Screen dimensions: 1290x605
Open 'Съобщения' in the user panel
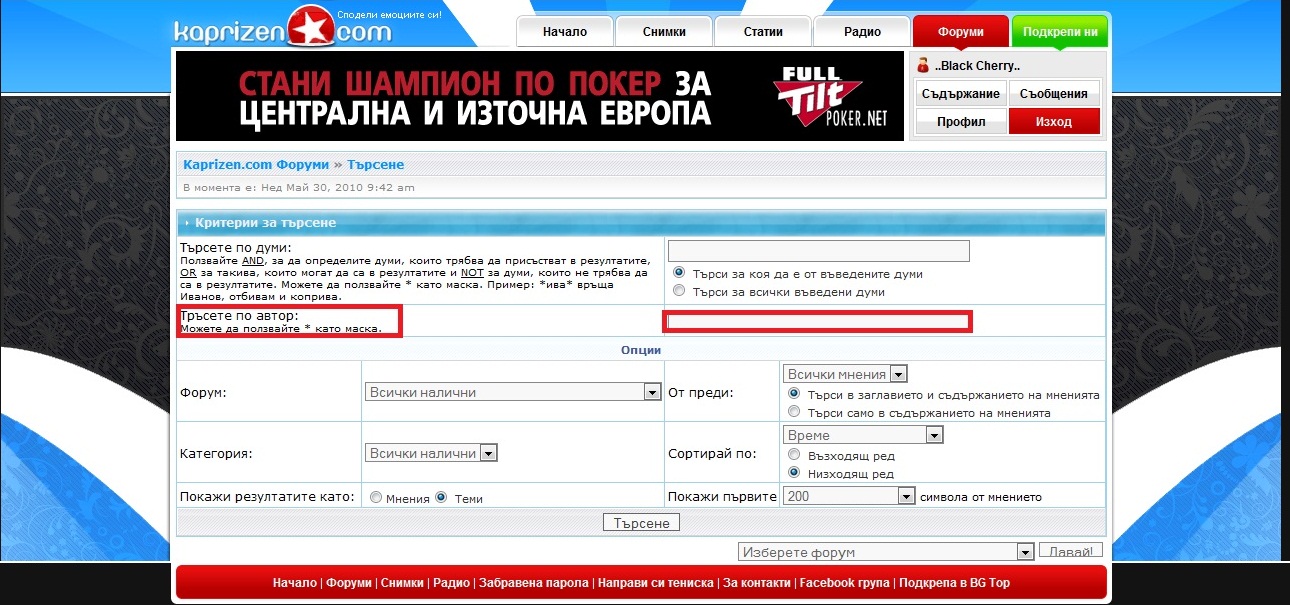click(x=1054, y=94)
